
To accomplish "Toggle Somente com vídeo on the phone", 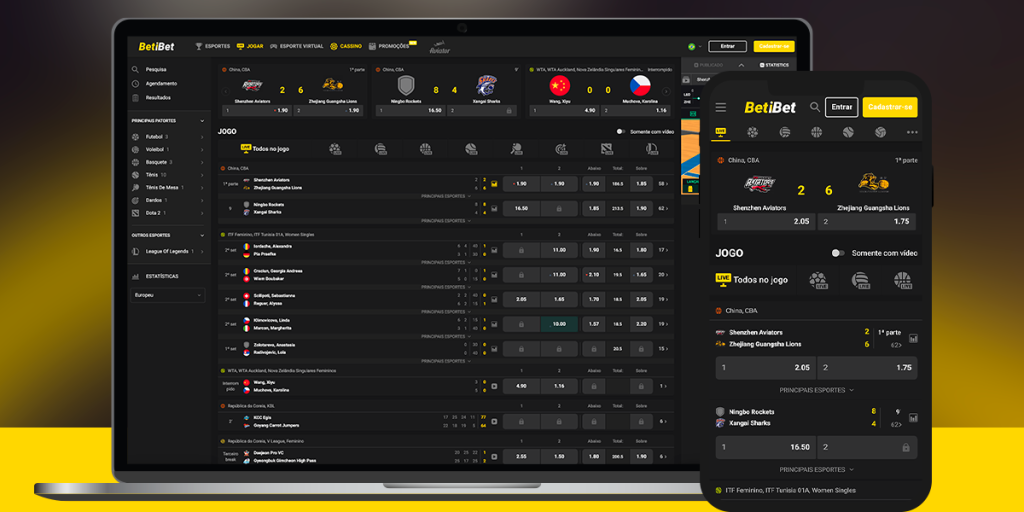I will [x=838, y=253].
